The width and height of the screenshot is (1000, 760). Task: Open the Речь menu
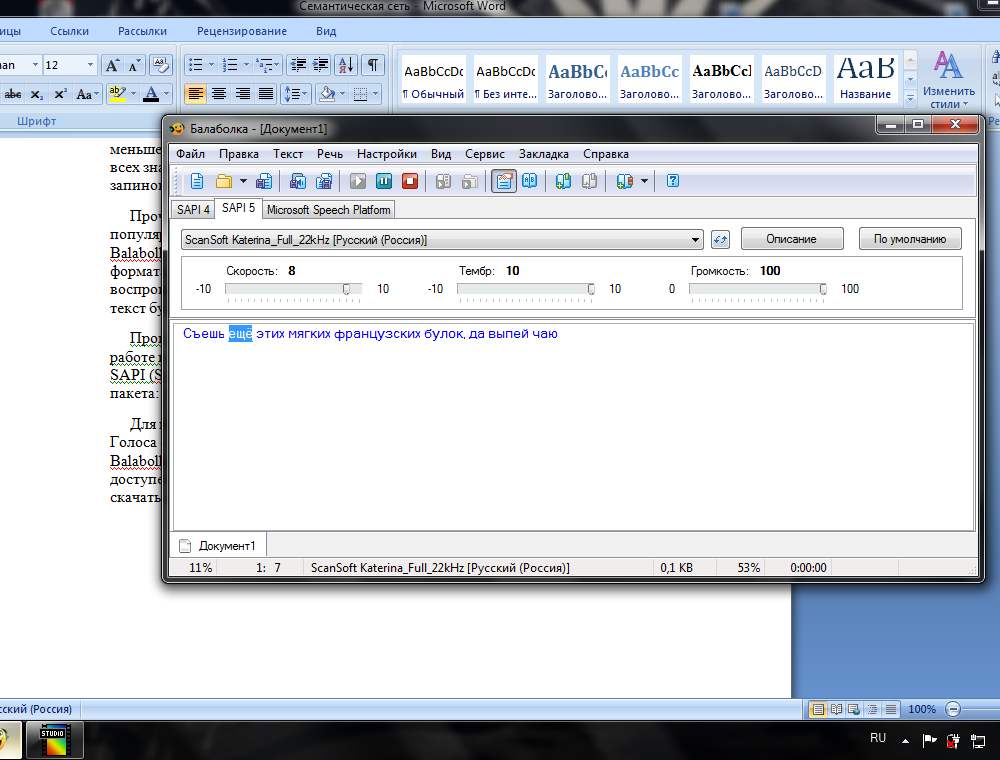click(x=330, y=154)
